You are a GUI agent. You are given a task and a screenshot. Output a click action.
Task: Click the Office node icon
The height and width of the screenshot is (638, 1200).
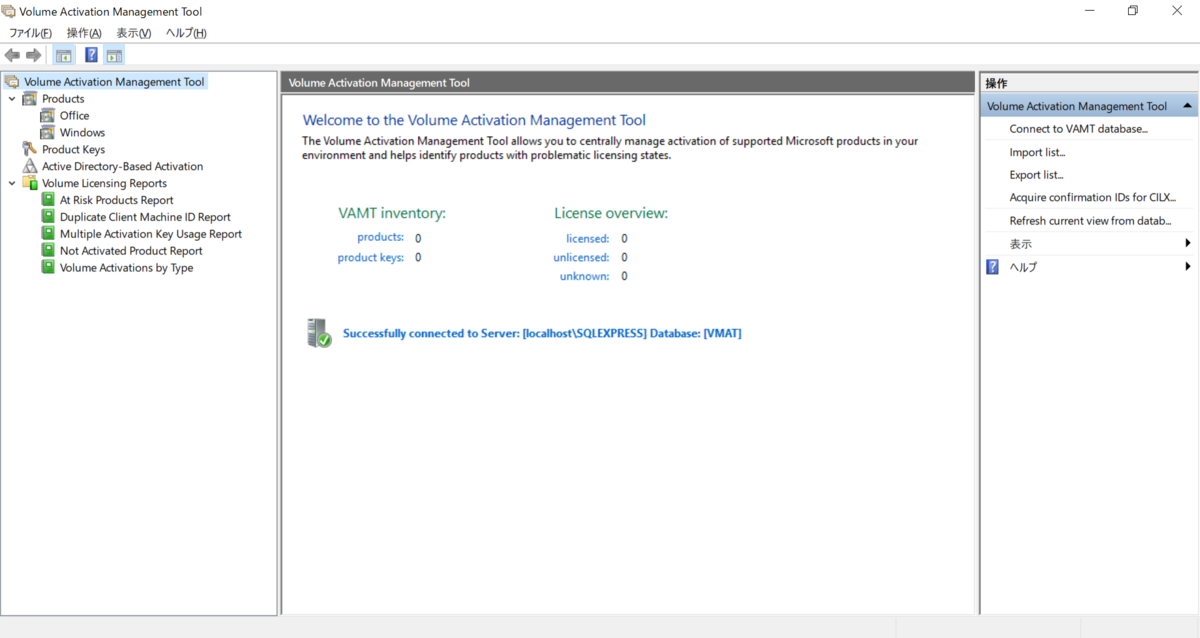[48, 116]
